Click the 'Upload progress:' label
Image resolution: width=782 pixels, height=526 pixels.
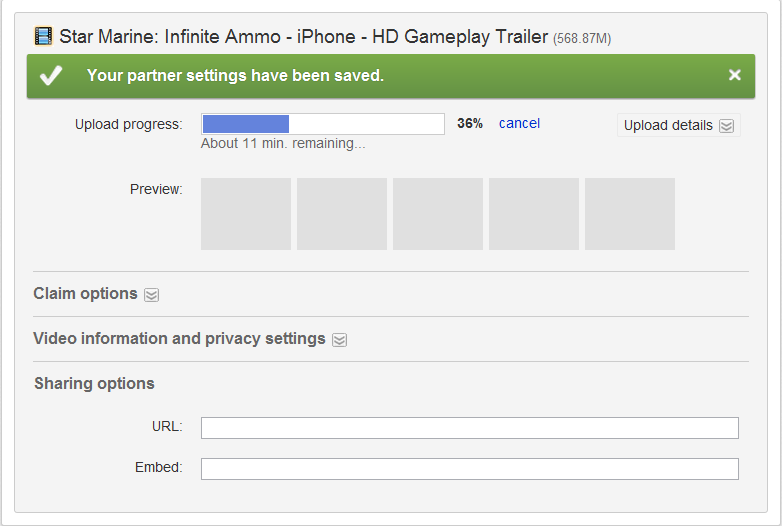pyautogui.click(x=129, y=124)
